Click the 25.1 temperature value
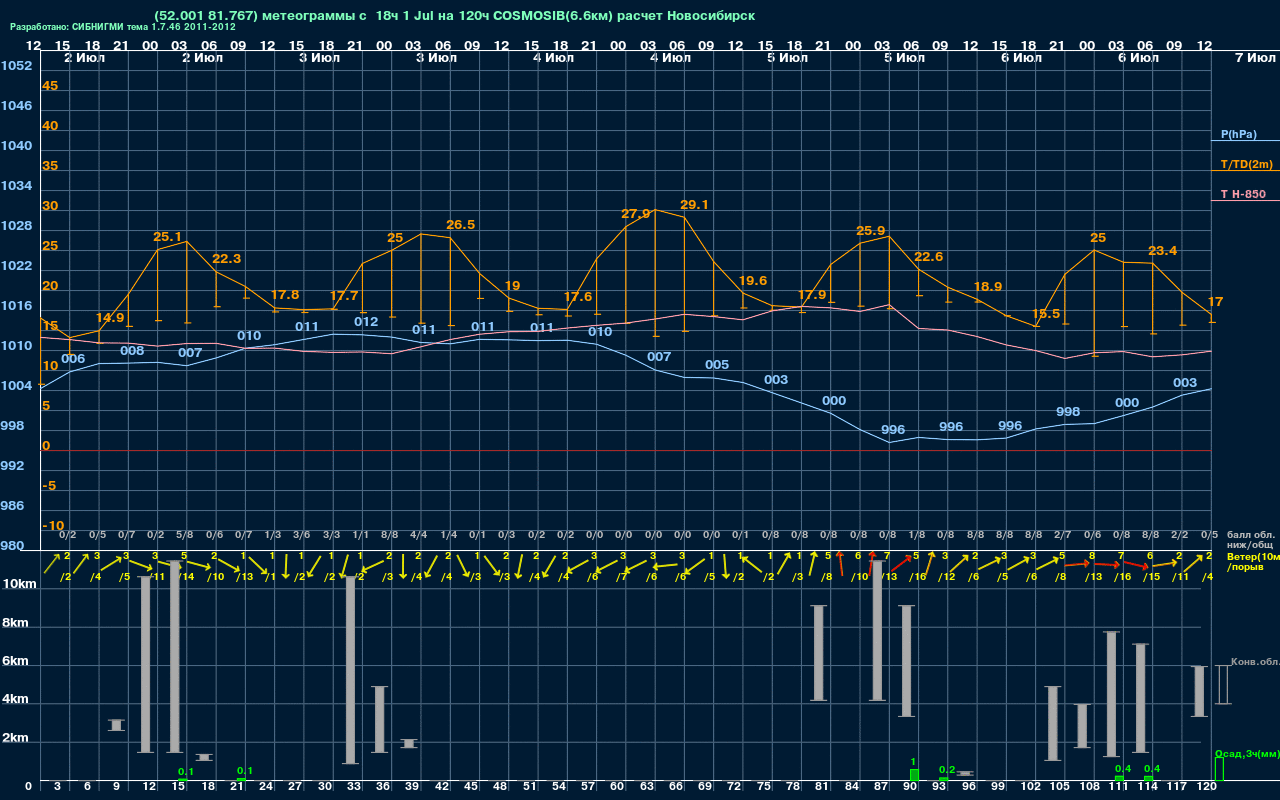 [168, 237]
